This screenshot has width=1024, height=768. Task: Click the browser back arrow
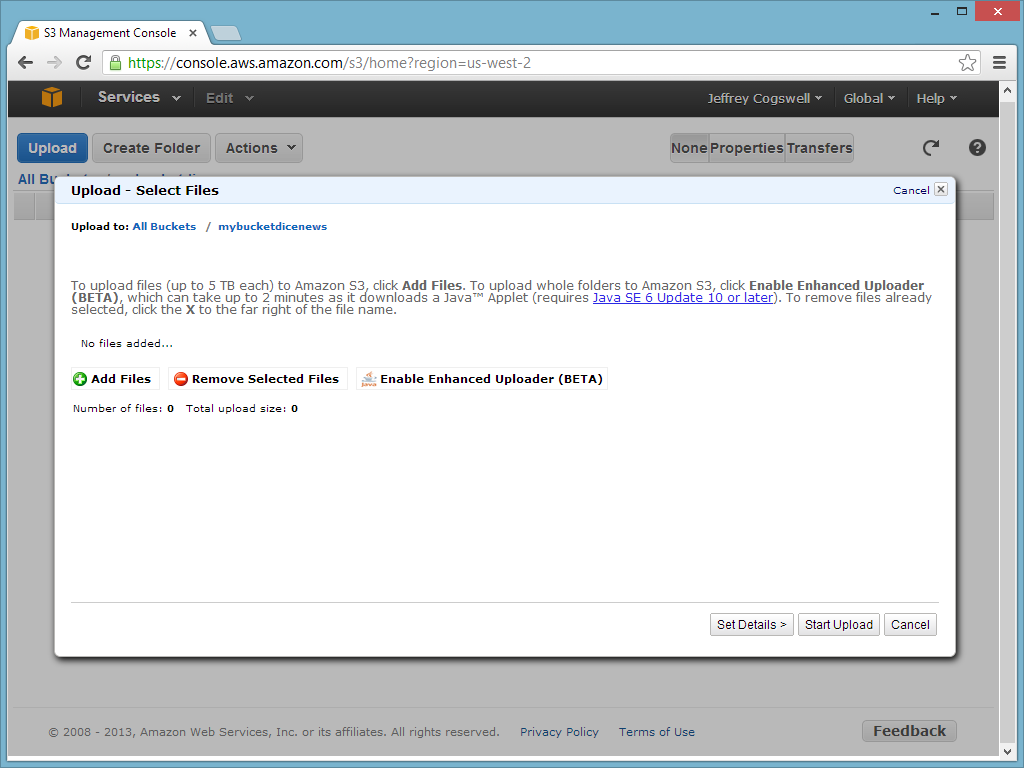pos(26,63)
